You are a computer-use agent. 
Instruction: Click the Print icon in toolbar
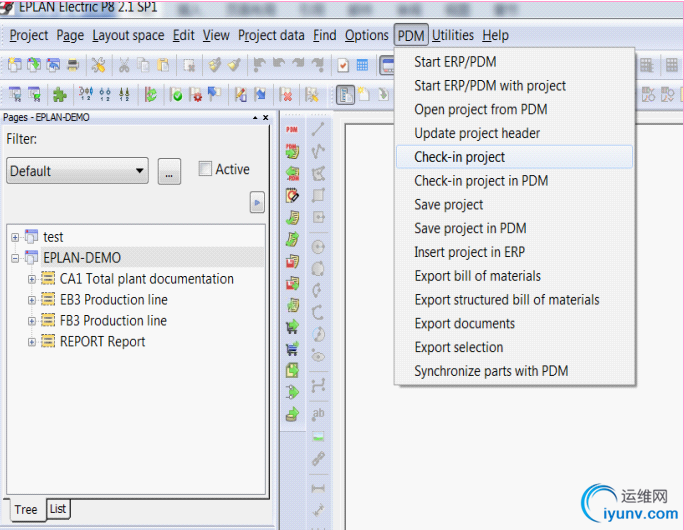pyautogui.click(x=73, y=65)
